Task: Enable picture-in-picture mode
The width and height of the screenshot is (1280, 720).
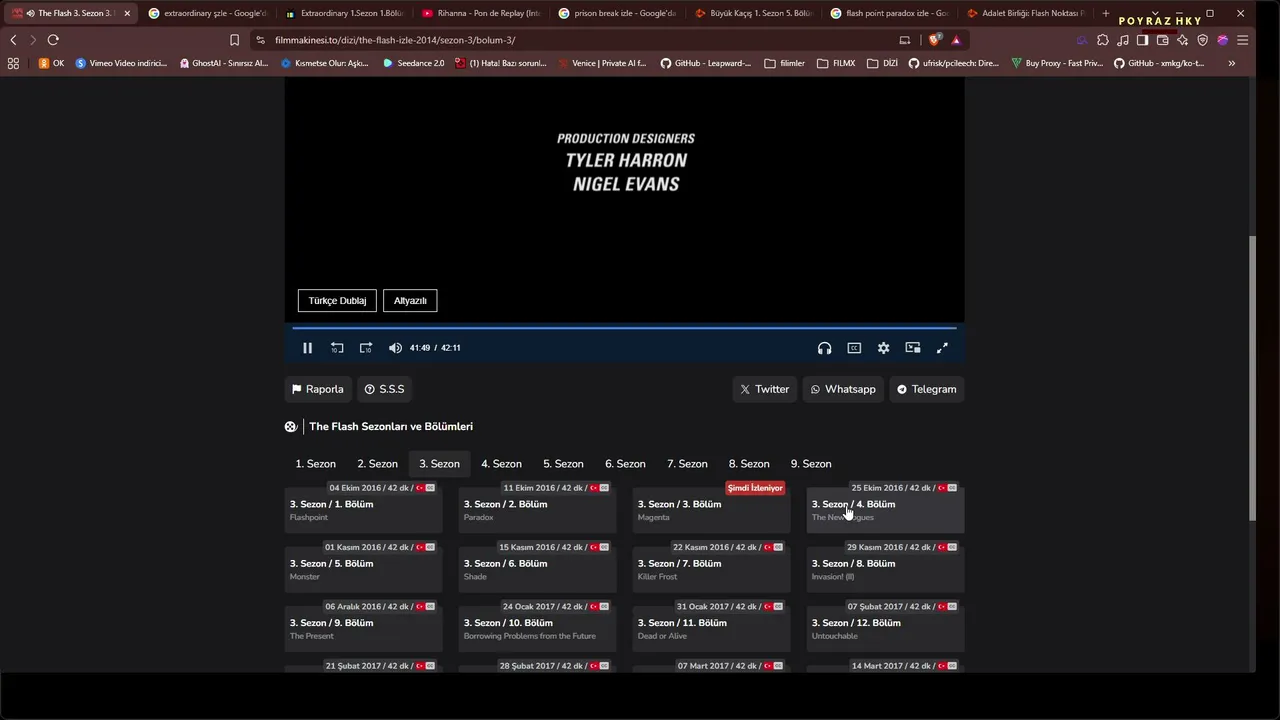Action: [x=913, y=348]
